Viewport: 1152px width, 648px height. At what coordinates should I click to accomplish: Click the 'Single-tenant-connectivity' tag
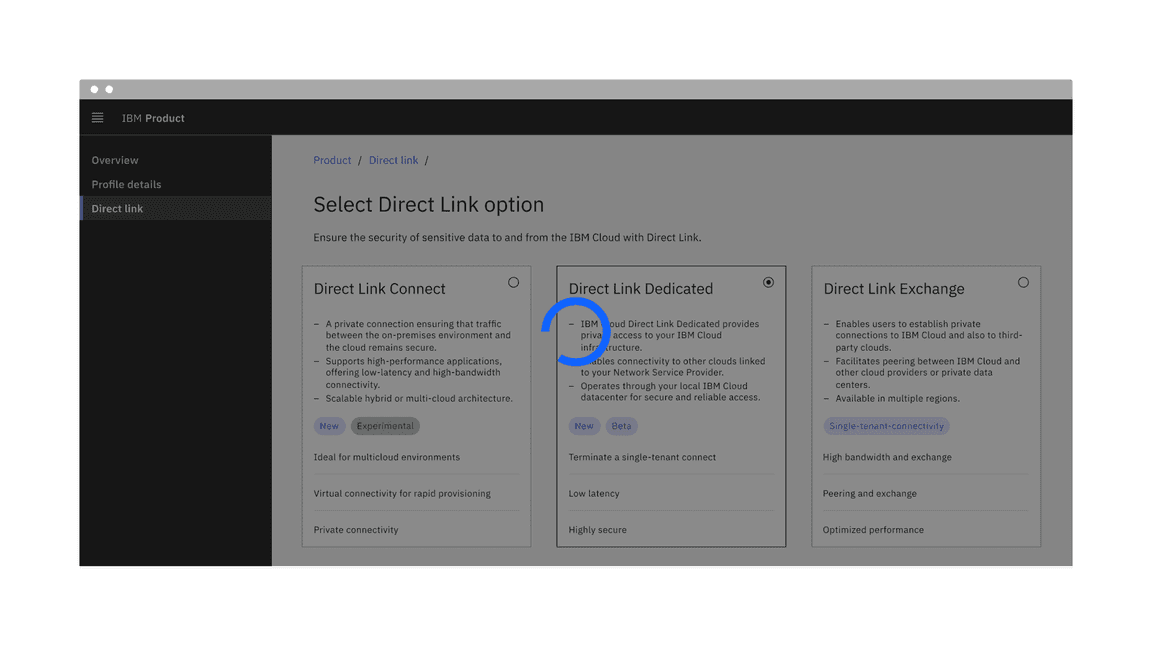[x=886, y=425]
